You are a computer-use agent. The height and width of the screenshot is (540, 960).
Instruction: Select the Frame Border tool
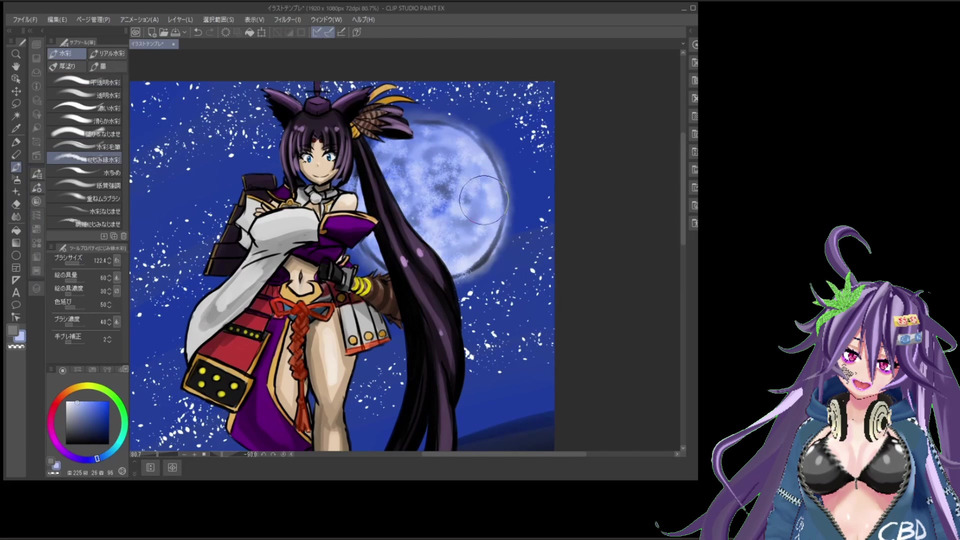pyautogui.click(x=16, y=268)
